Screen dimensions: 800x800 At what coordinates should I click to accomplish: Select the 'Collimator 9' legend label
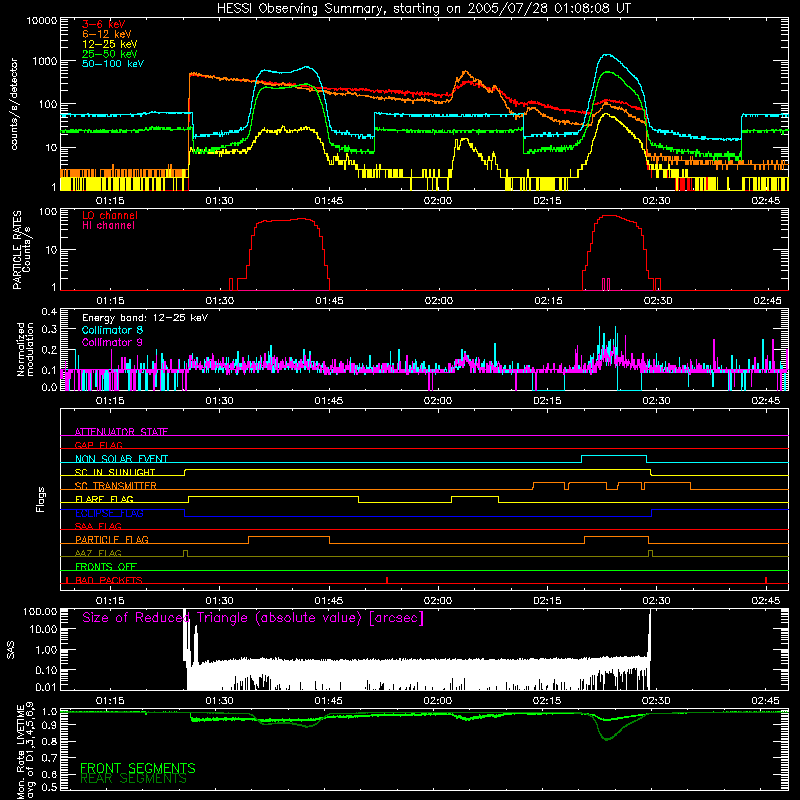[x=112, y=342]
